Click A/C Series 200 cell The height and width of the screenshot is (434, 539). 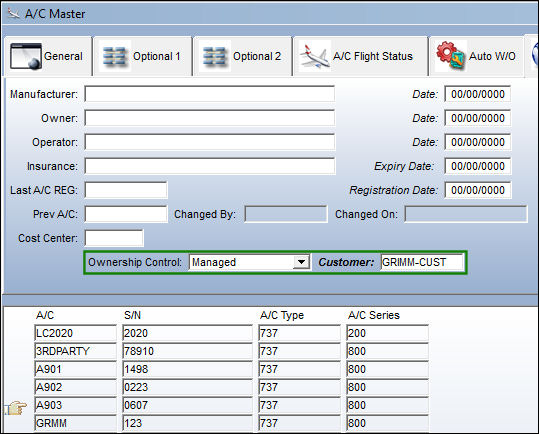click(x=388, y=333)
